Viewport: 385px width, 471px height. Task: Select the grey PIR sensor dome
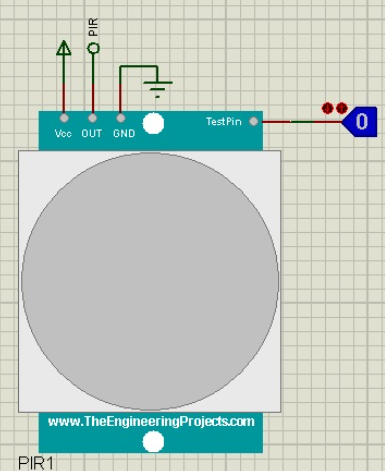pyautogui.click(x=150, y=281)
